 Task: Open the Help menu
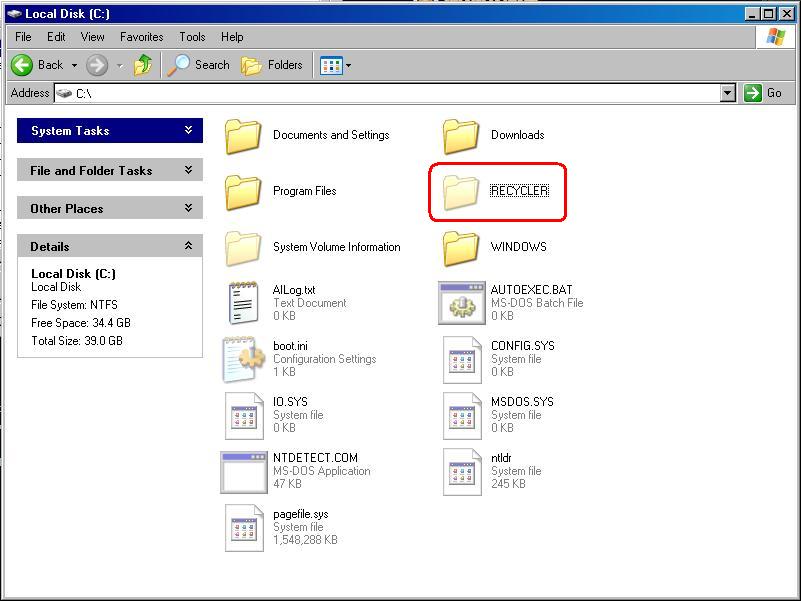pyautogui.click(x=232, y=37)
